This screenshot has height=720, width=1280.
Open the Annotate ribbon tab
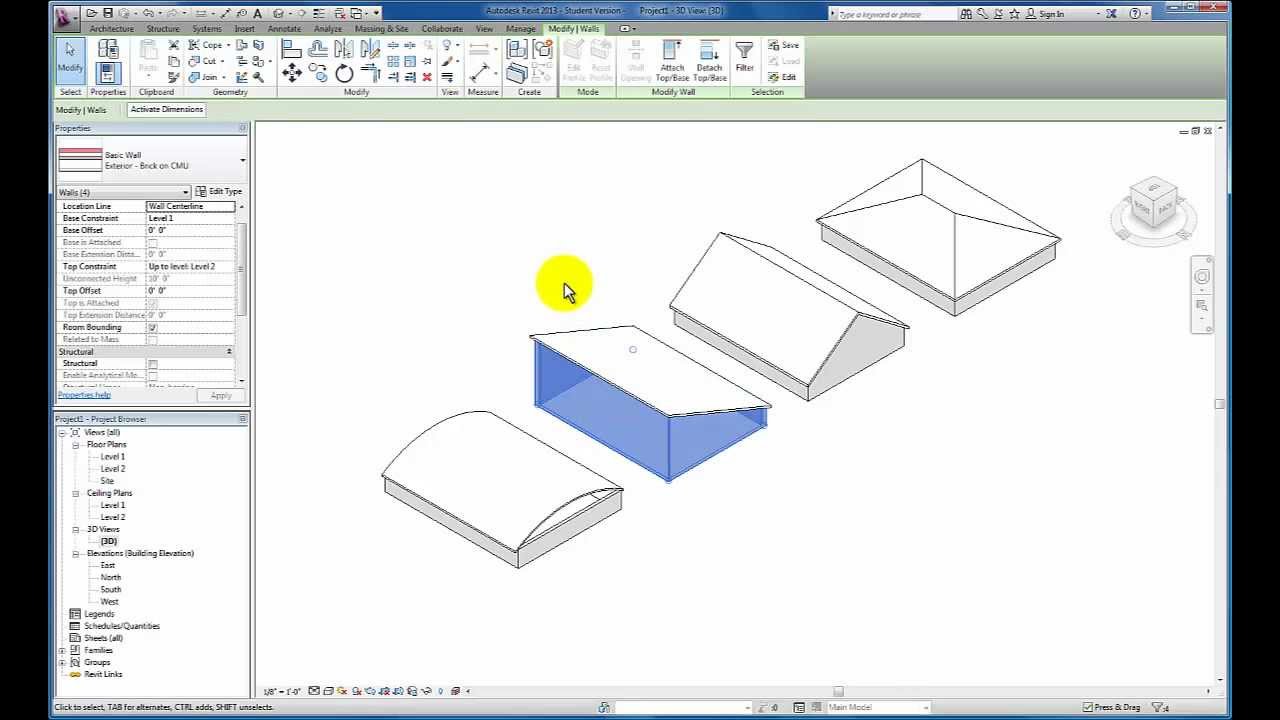pos(284,29)
